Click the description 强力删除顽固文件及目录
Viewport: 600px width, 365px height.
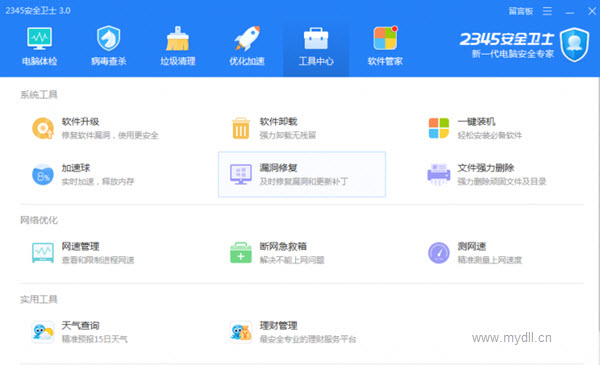(x=502, y=182)
